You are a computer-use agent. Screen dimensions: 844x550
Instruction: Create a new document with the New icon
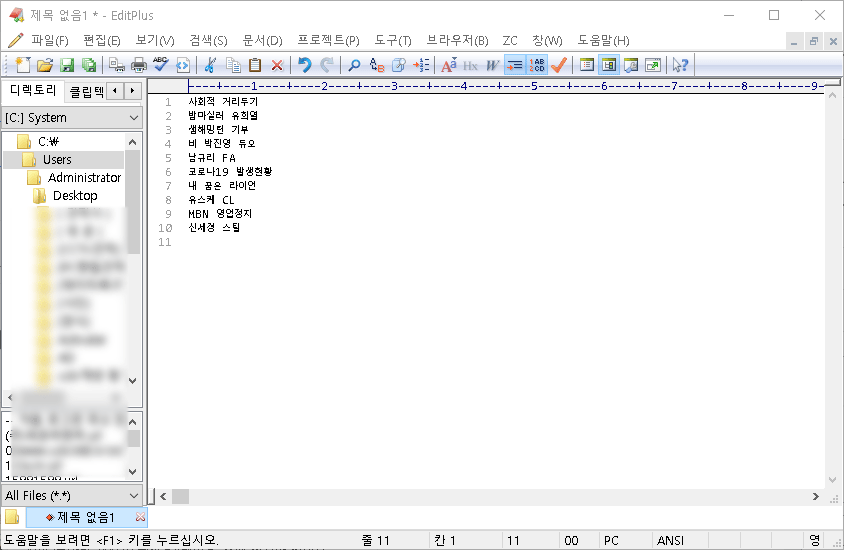point(23,65)
